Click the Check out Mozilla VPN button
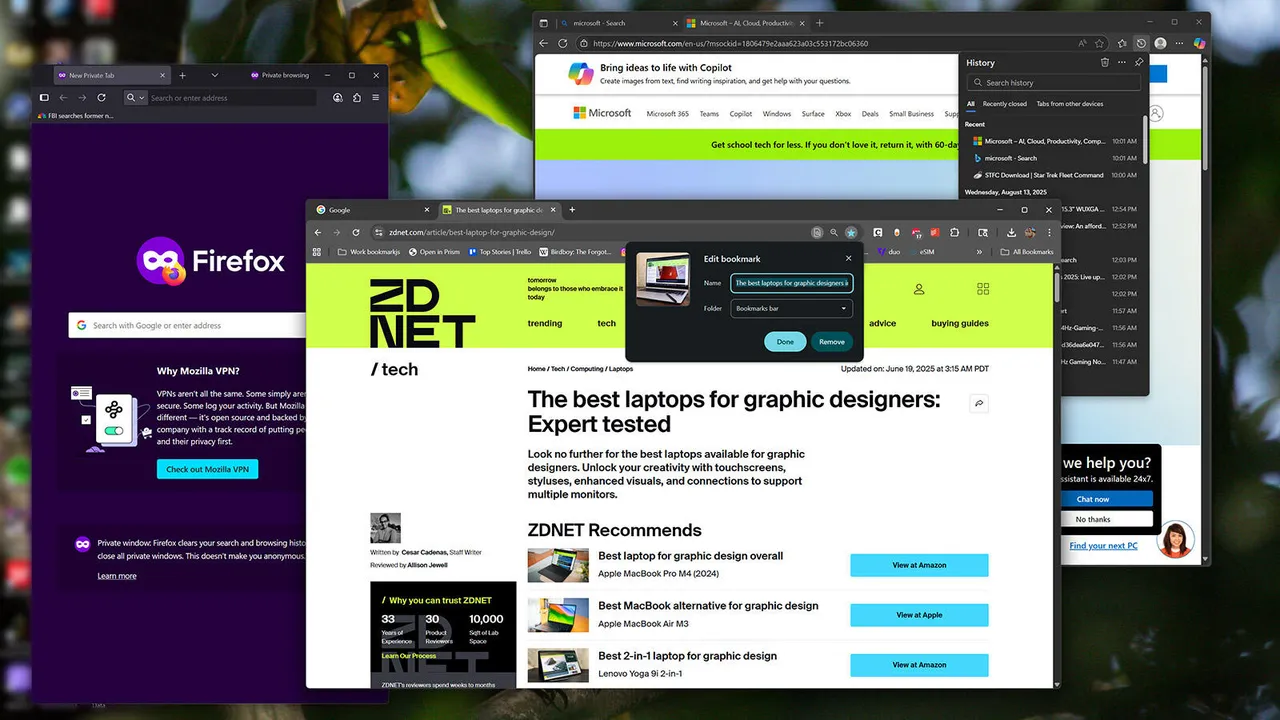 207,469
